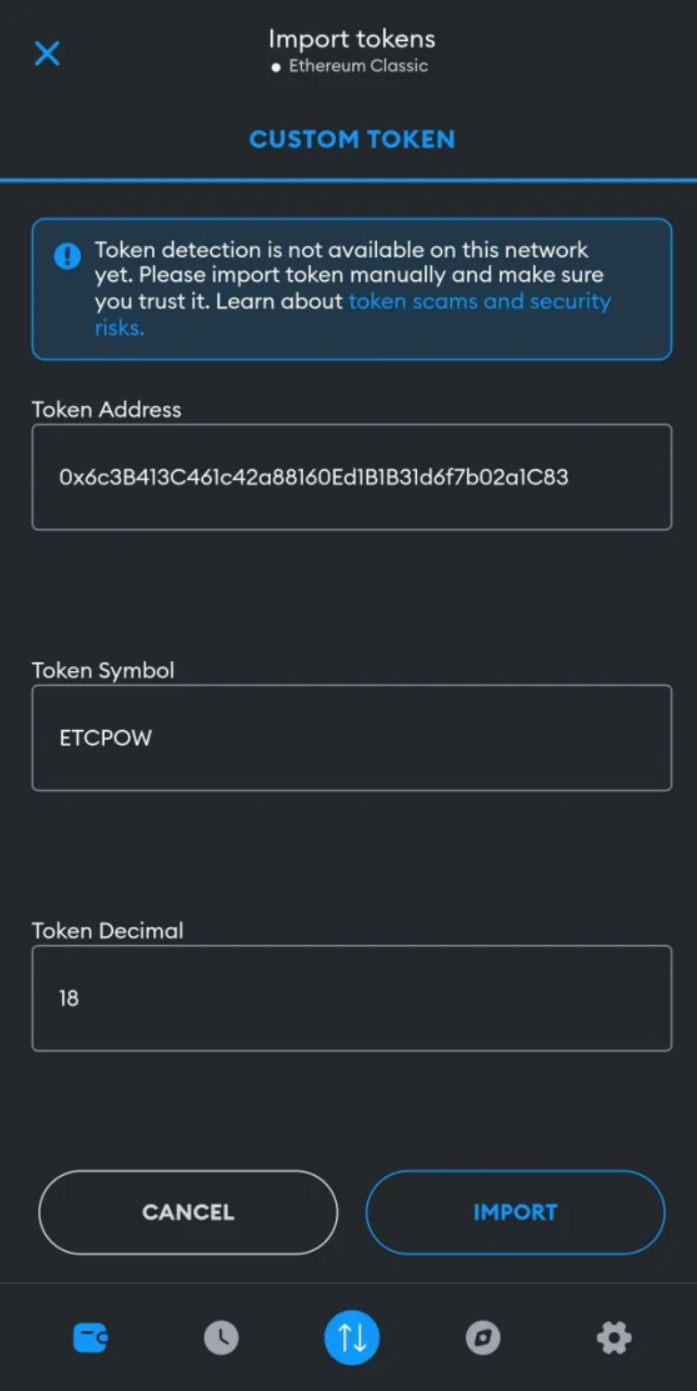Open the browser compass icon
Image resolution: width=697 pixels, height=1391 pixels.
482,1337
